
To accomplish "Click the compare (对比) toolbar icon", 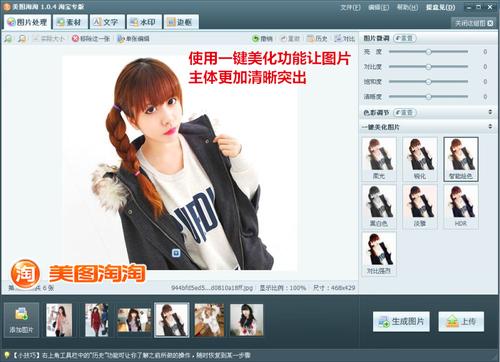I will click(338, 39).
